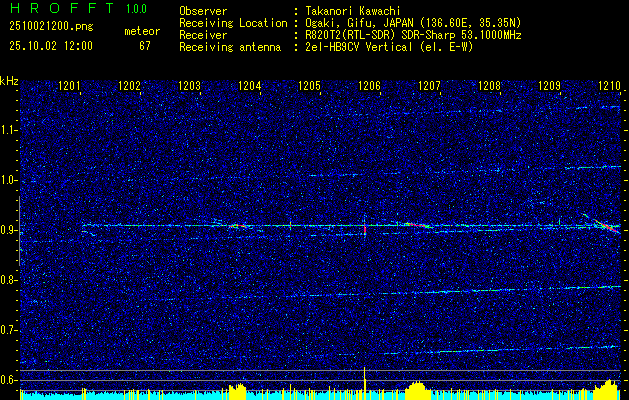
Task: Click time marker 1203
Action: (189, 85)
